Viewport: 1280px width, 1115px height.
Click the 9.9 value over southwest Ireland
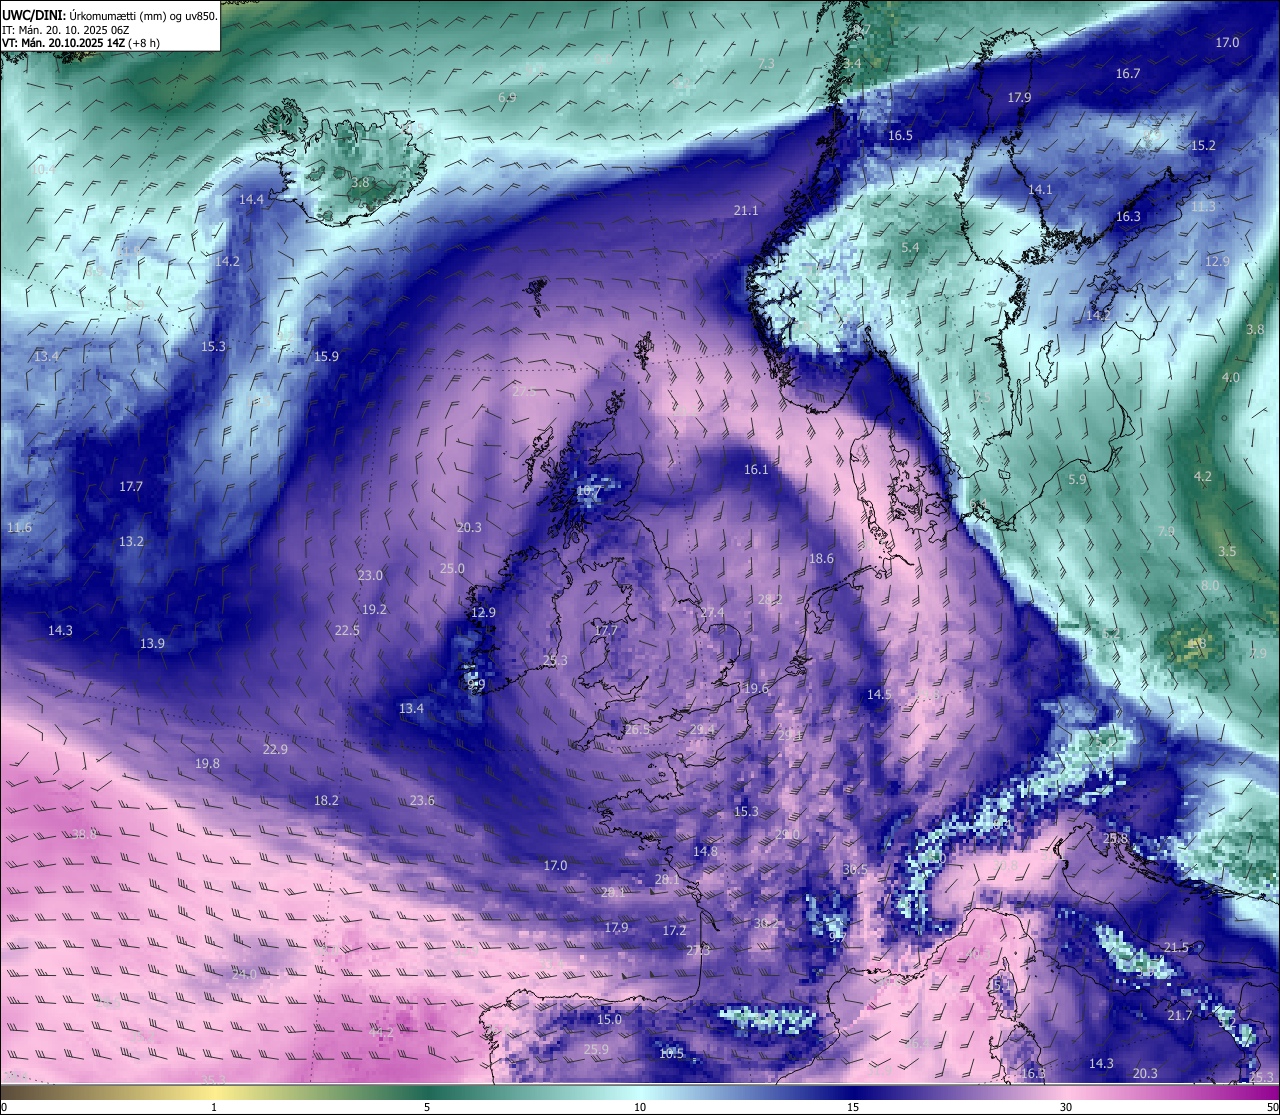click(476, 684)
